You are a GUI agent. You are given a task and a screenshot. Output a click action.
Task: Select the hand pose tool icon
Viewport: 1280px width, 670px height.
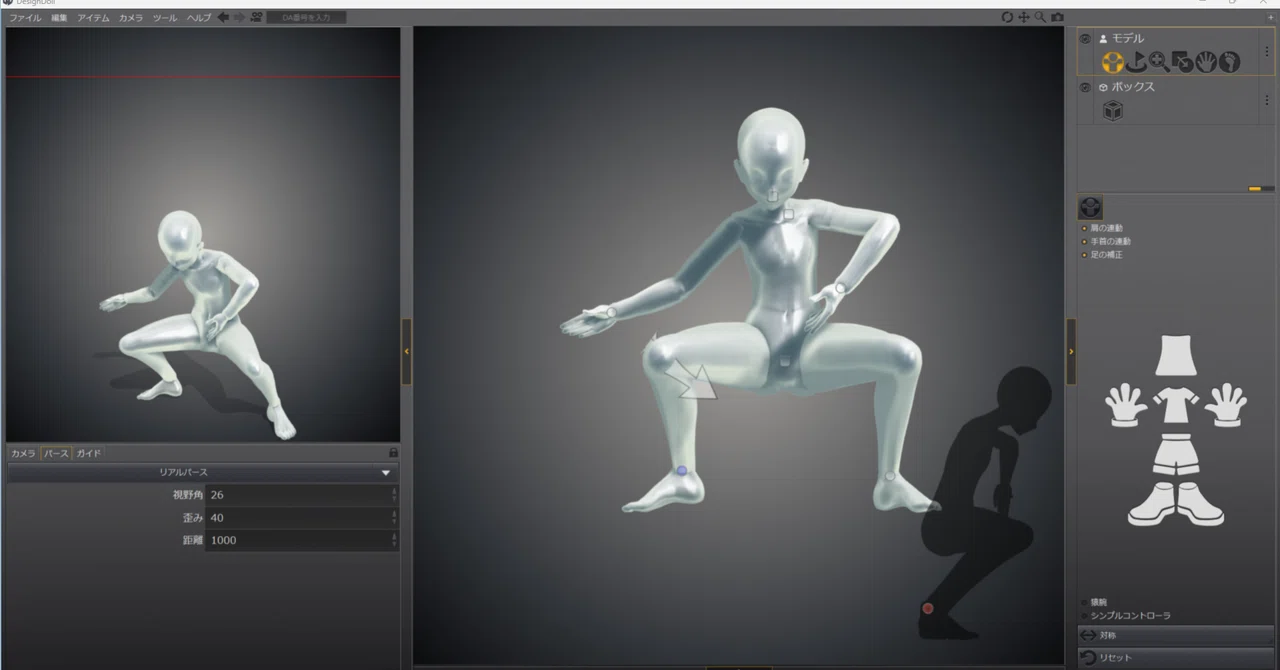(x=1206, y=62)
